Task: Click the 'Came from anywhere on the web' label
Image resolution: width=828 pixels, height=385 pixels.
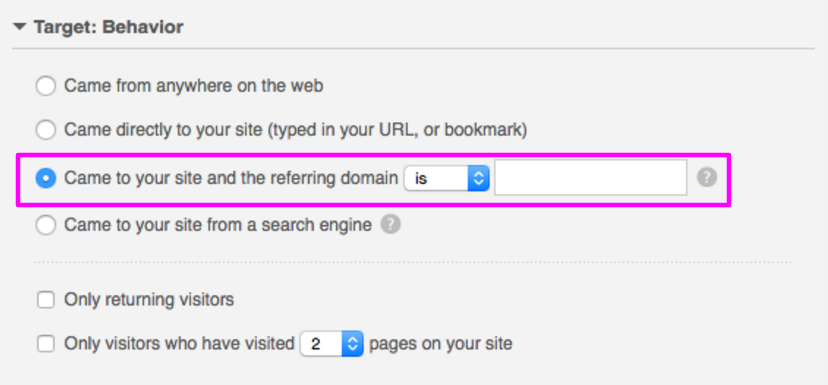Action: point(194,86)
